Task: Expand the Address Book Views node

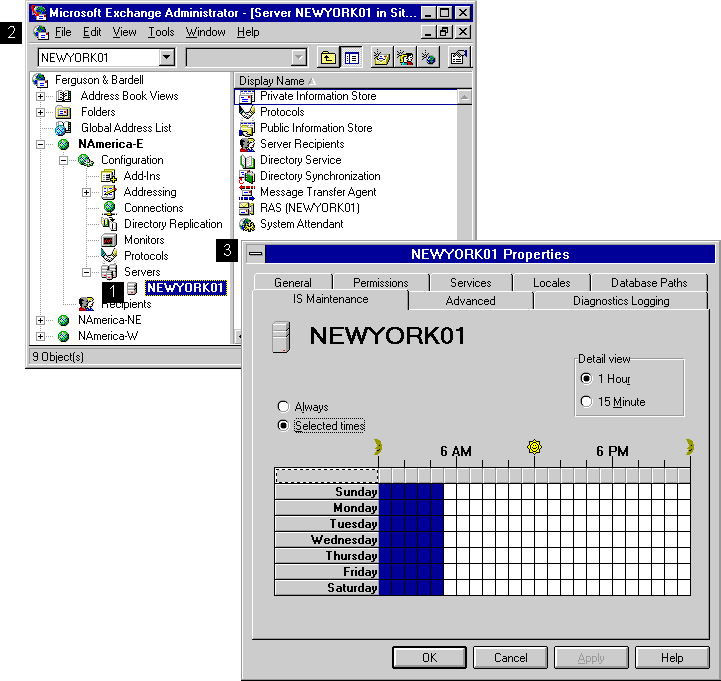Action: point(40,97)
